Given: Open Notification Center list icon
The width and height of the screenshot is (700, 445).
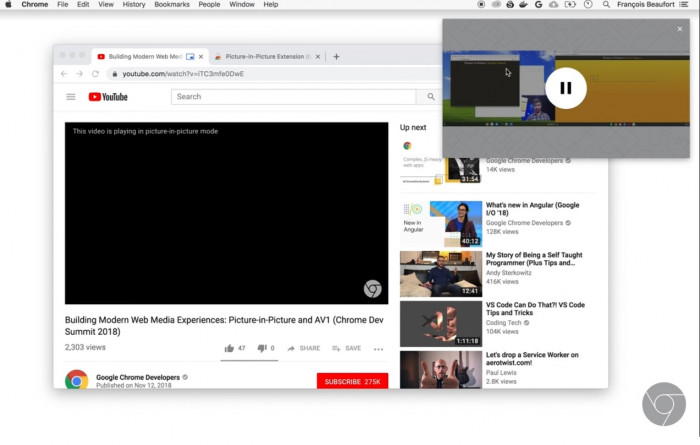Looking at the screenshot, I should tap(683, 4).
